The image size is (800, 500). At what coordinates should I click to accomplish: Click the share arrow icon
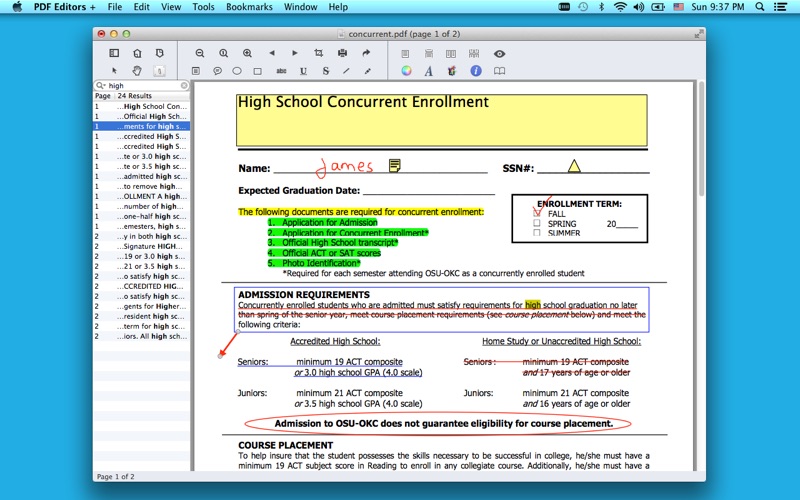366,53
